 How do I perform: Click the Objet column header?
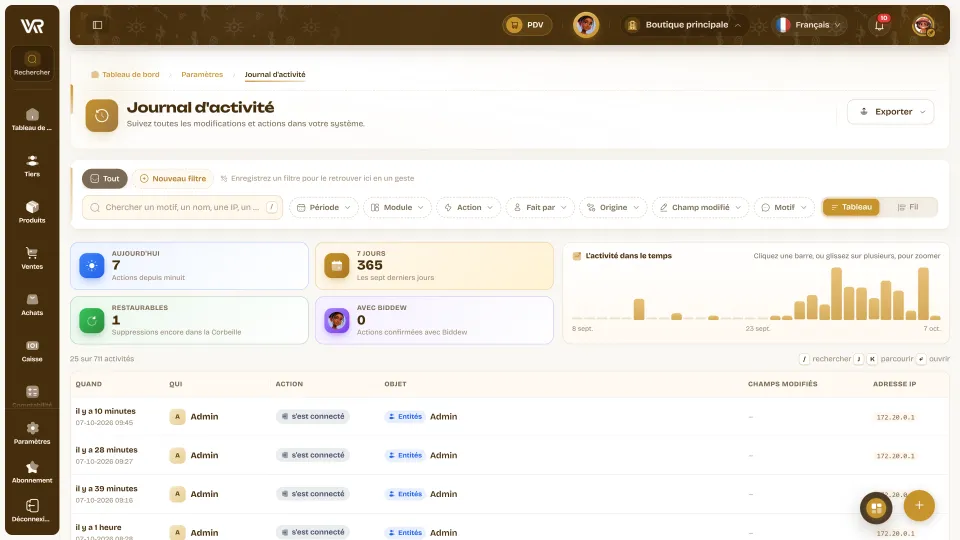(x=396, y=384)
